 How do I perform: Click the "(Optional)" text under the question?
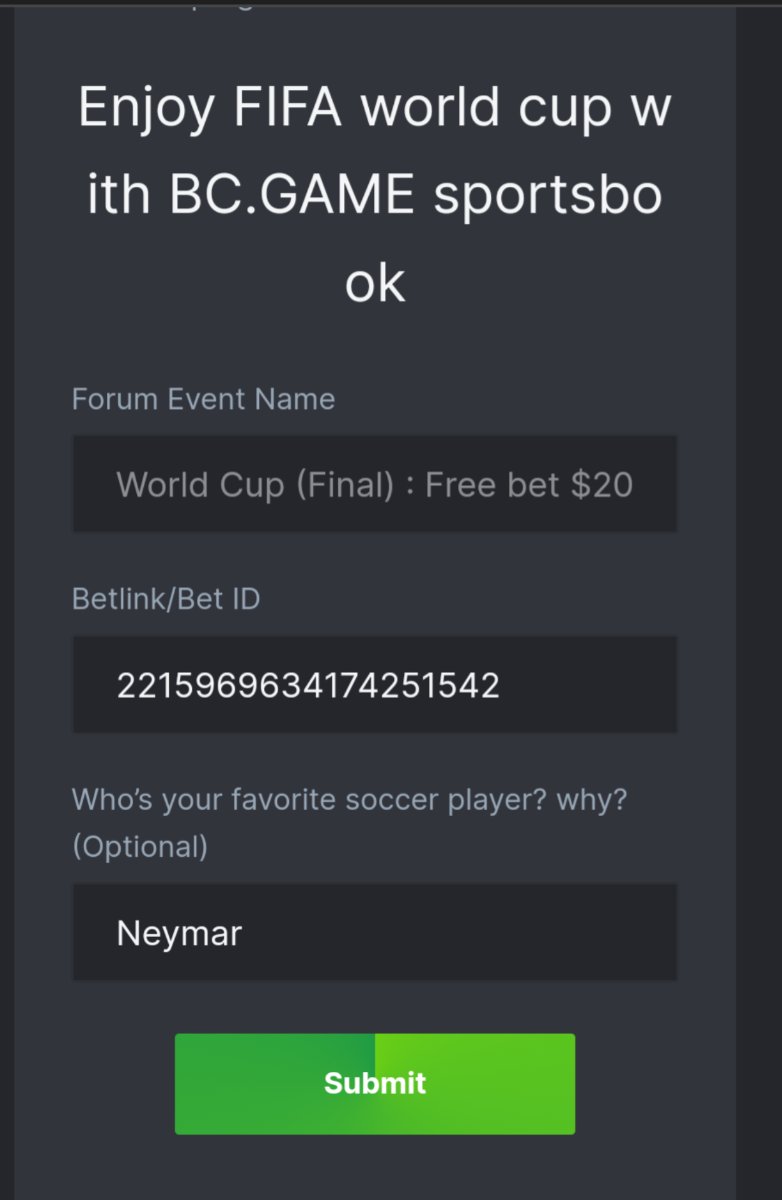[x=140, y=846]
